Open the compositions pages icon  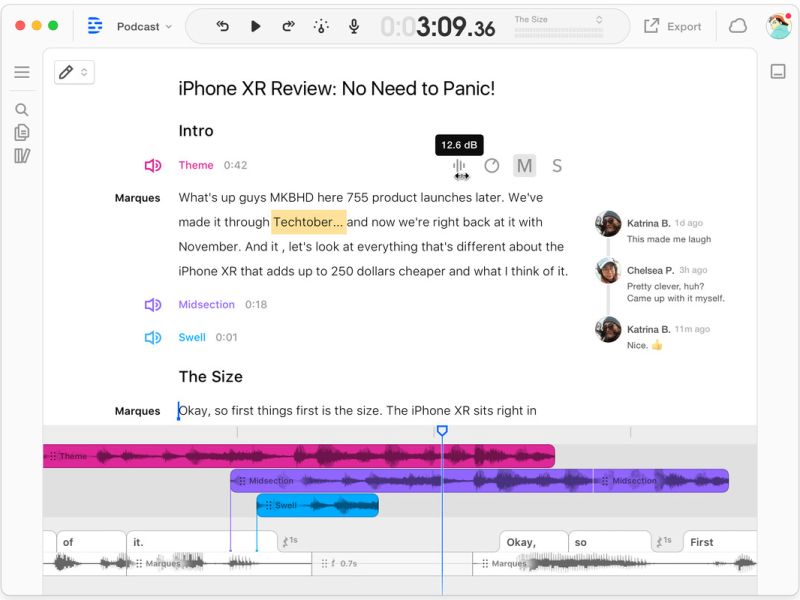pos(22,133)
